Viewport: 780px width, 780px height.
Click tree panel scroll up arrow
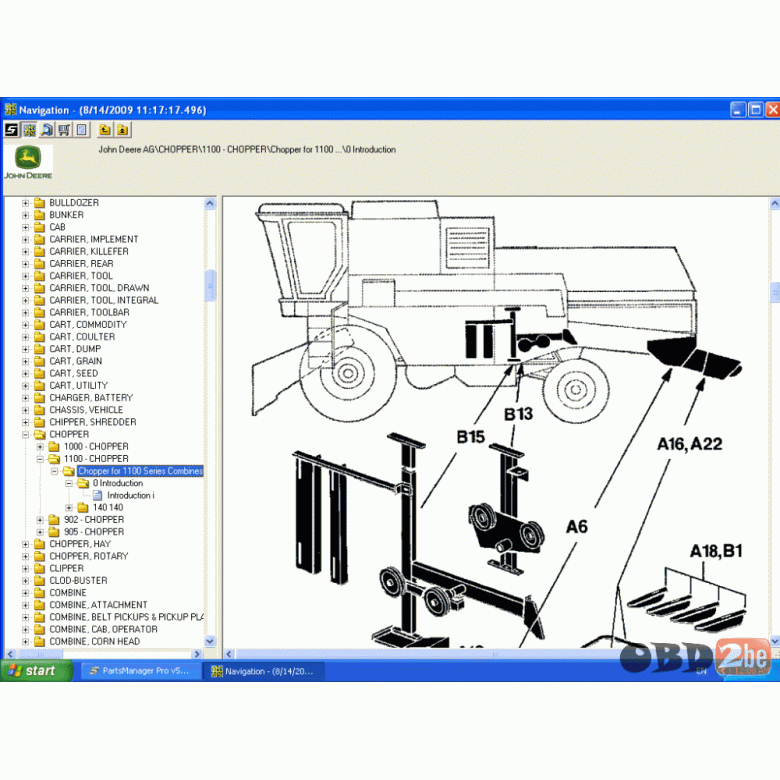pos(210,203)
